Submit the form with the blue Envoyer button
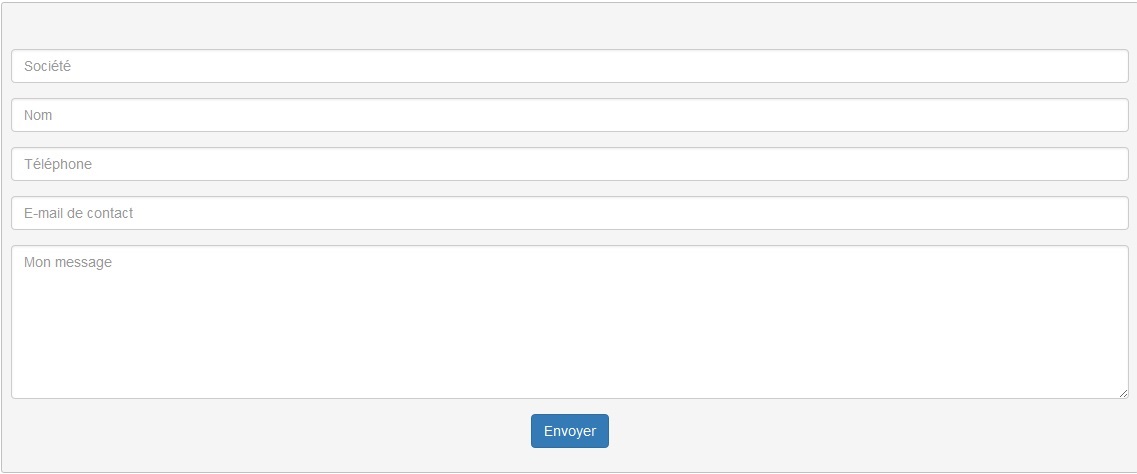This screenshot has height=474, width=1137. (569, 431)
